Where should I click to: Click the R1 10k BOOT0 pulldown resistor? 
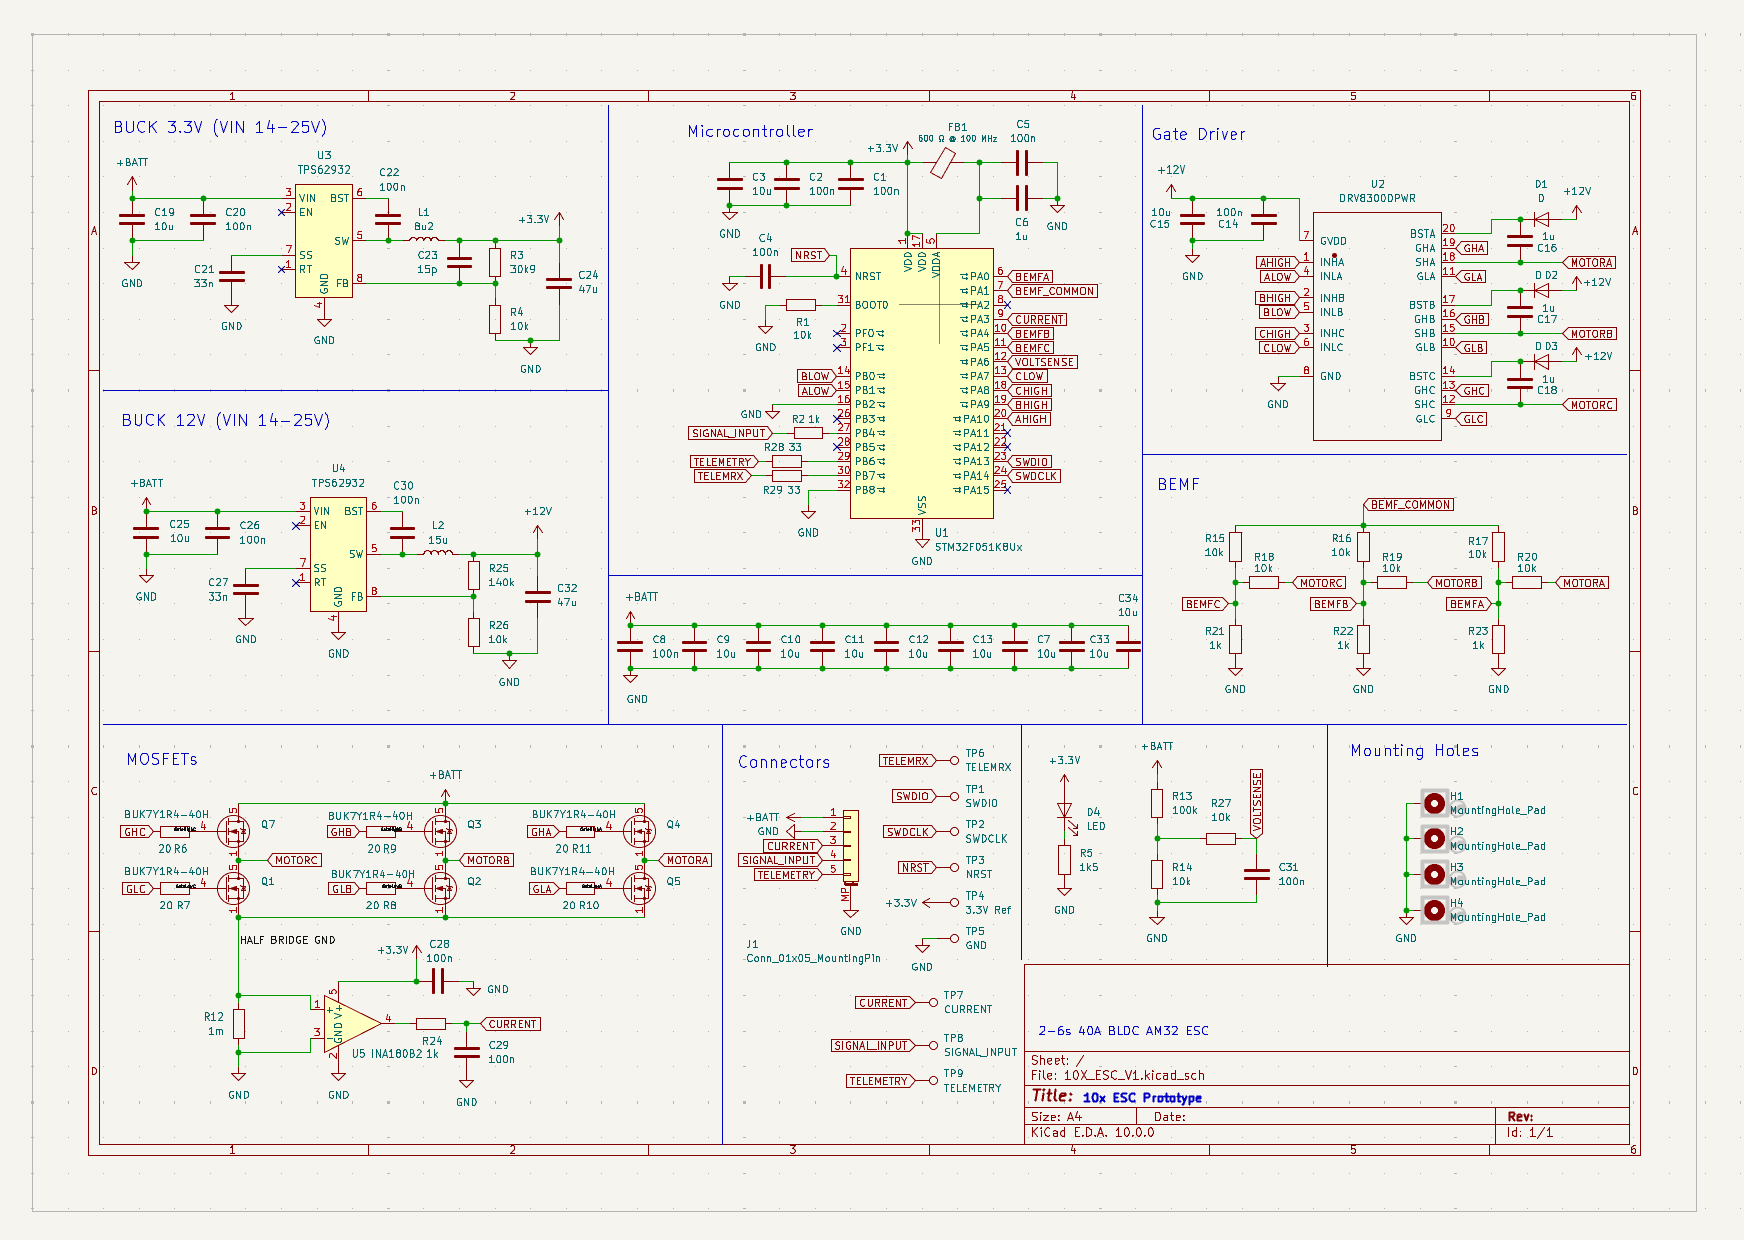801,305
